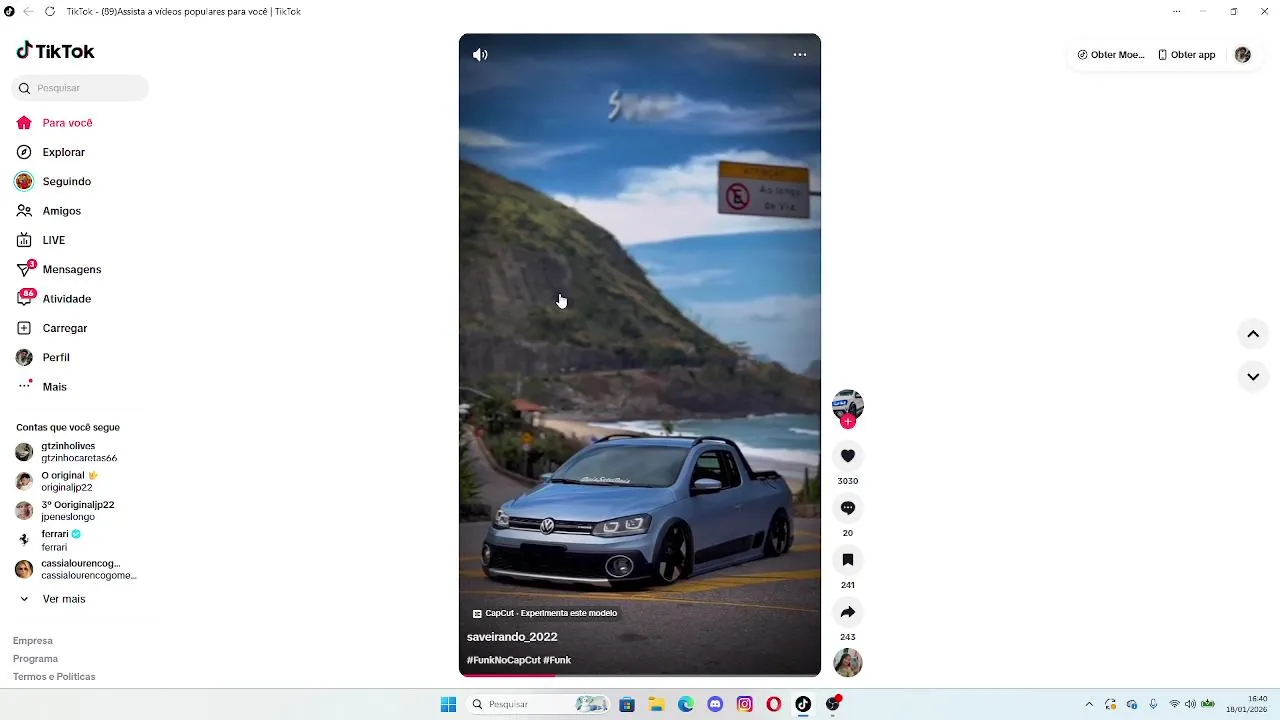The width and height of the screenshot is (1280, 720).
Task: Click the Obter app button
Action: click(x=1187, y=55)
